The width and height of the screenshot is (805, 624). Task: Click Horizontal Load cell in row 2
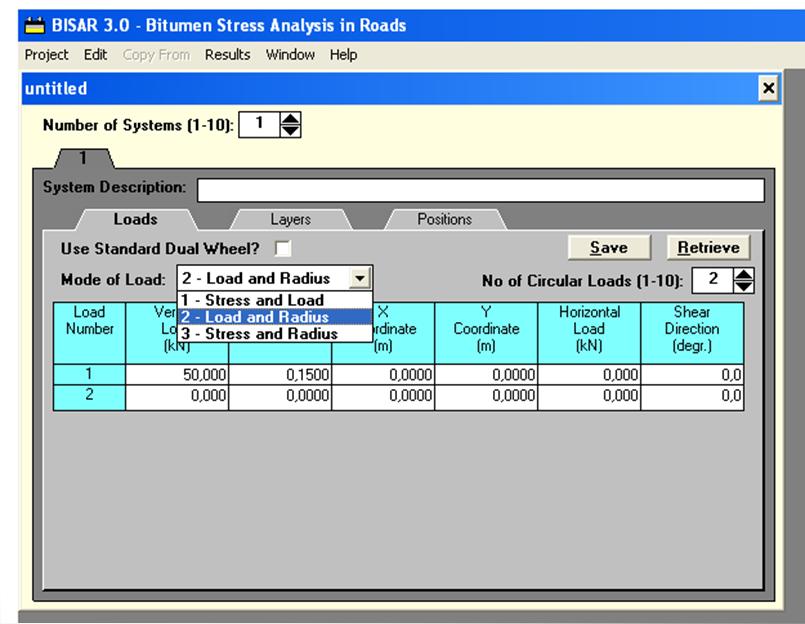[x=589, y=398]
